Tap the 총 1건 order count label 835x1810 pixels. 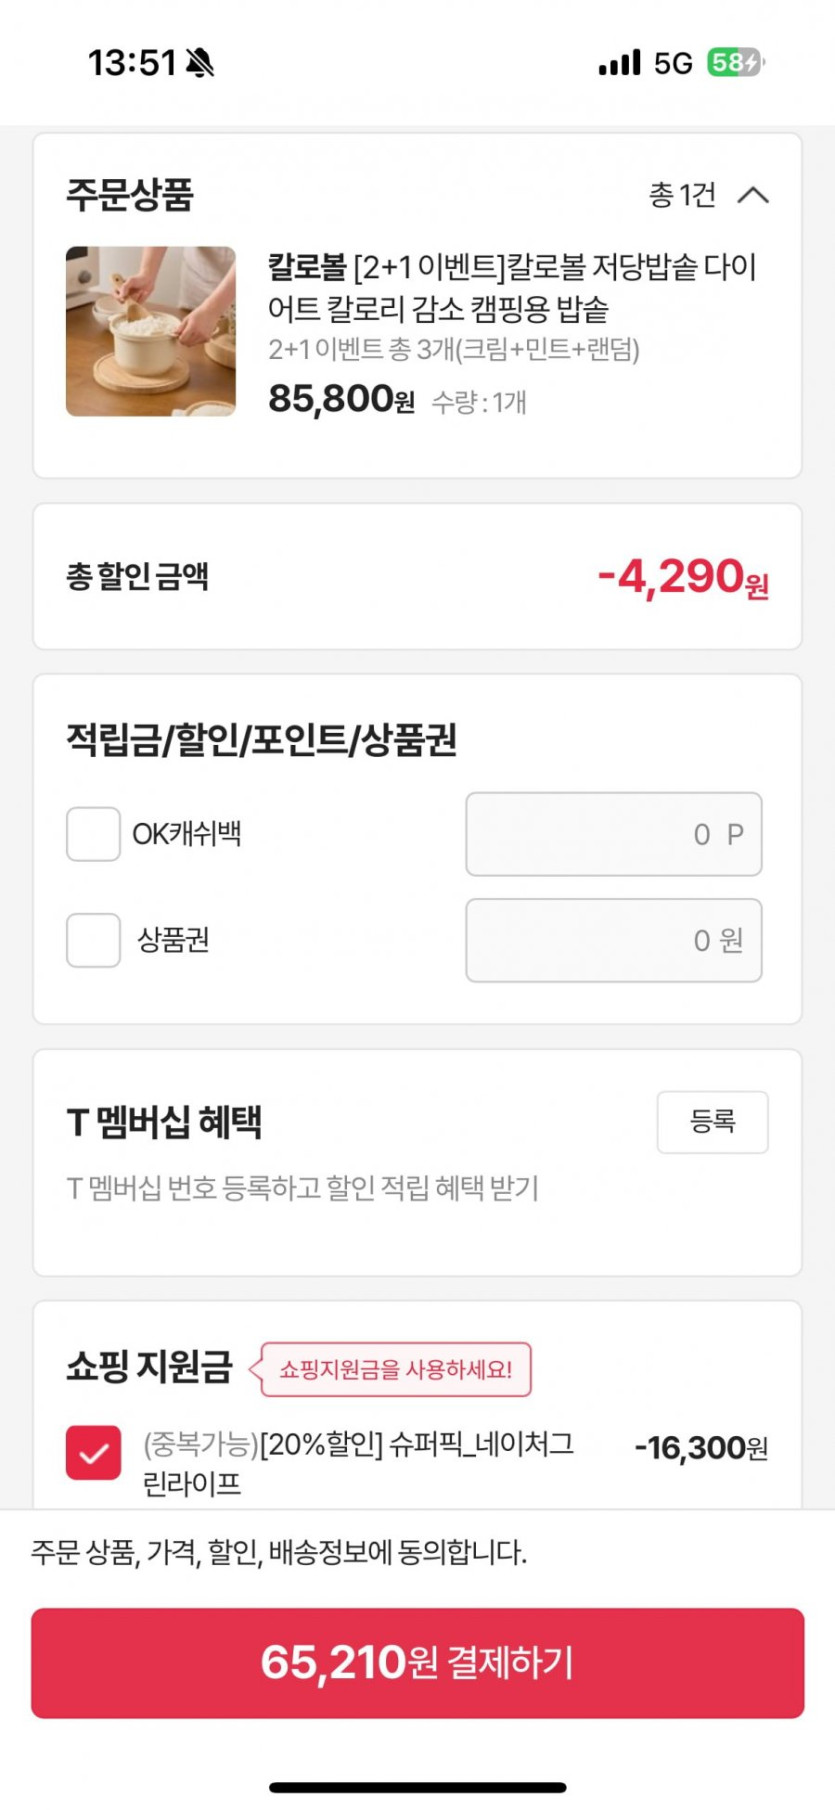[682, 195]
